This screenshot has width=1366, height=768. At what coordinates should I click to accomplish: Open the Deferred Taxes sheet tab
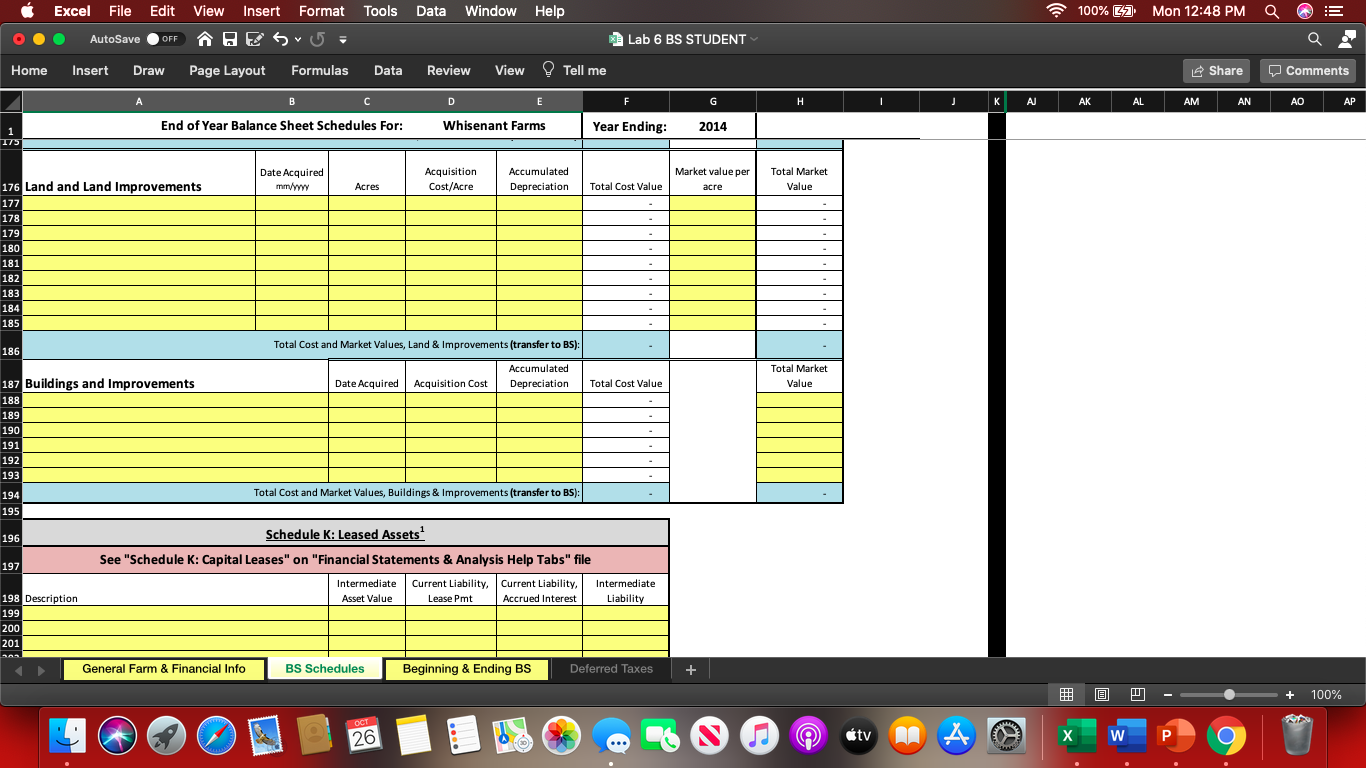pyautogui.click(x=611, y=669)
